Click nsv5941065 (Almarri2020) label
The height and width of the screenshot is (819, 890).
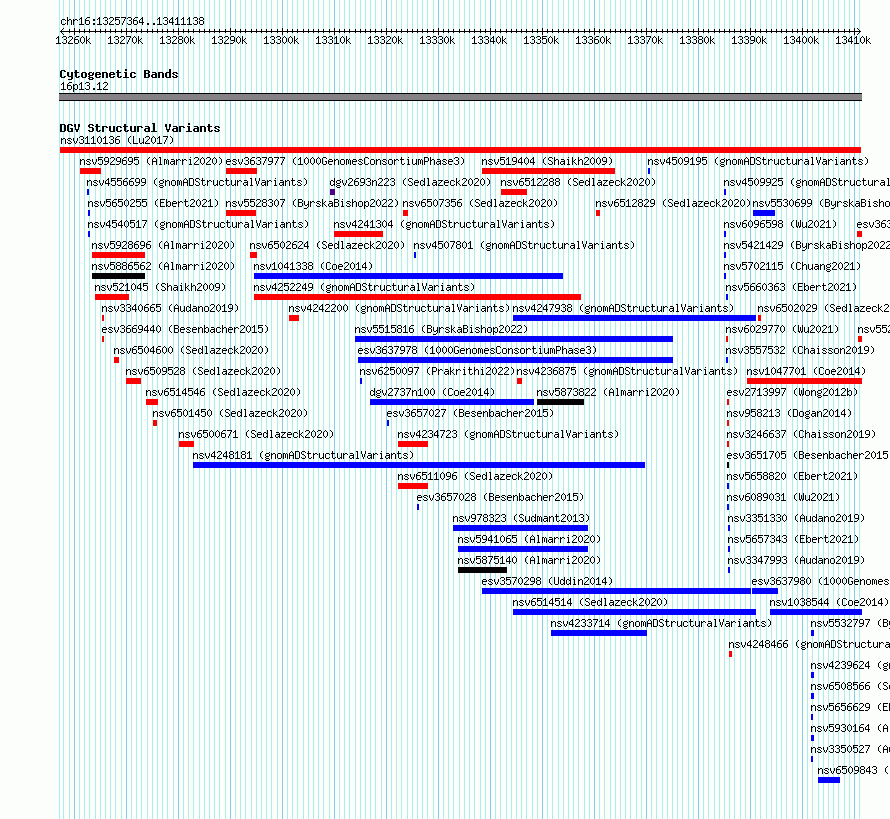529,539
